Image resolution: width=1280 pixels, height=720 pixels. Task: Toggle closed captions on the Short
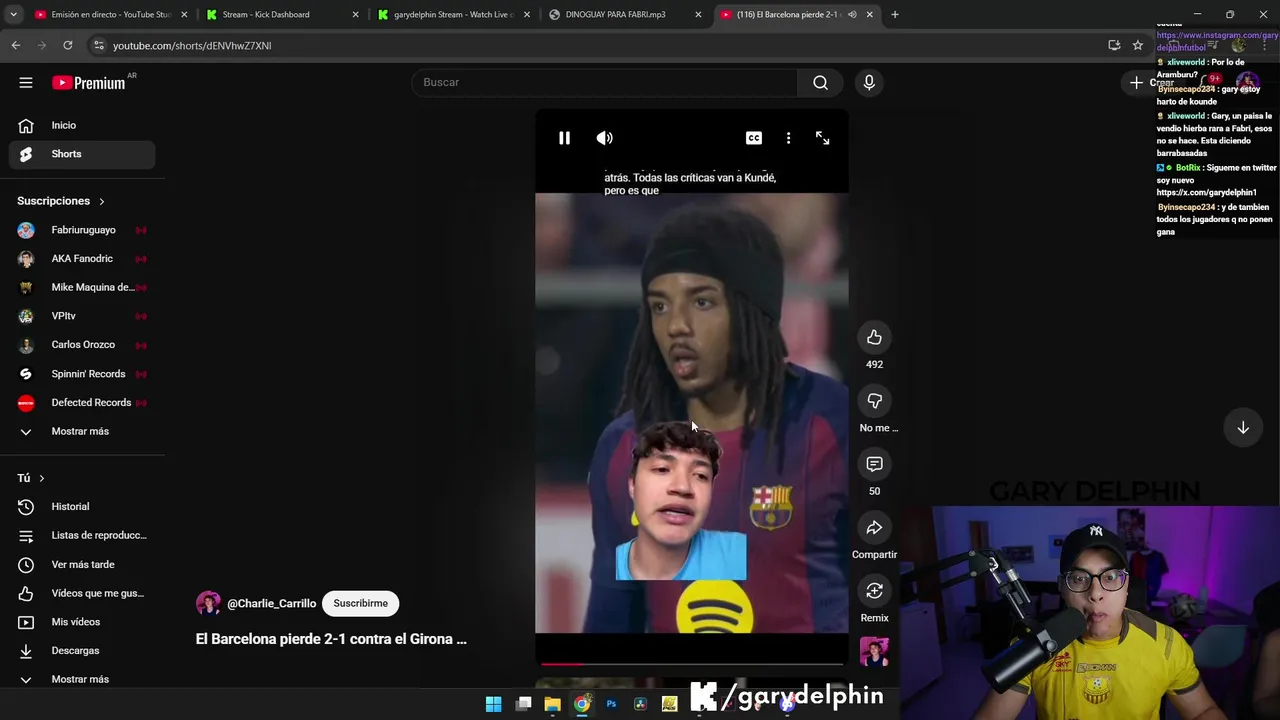(754, 138)
